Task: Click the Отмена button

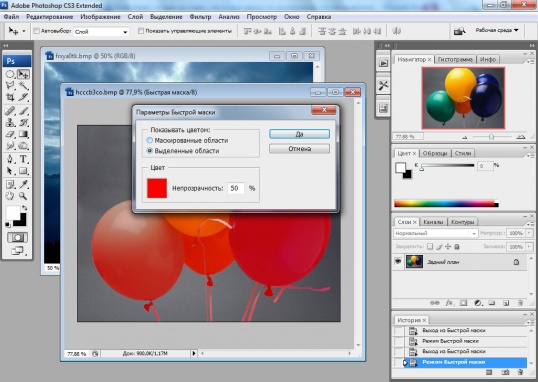Action: pyautogui.click(x=300, y=149)
